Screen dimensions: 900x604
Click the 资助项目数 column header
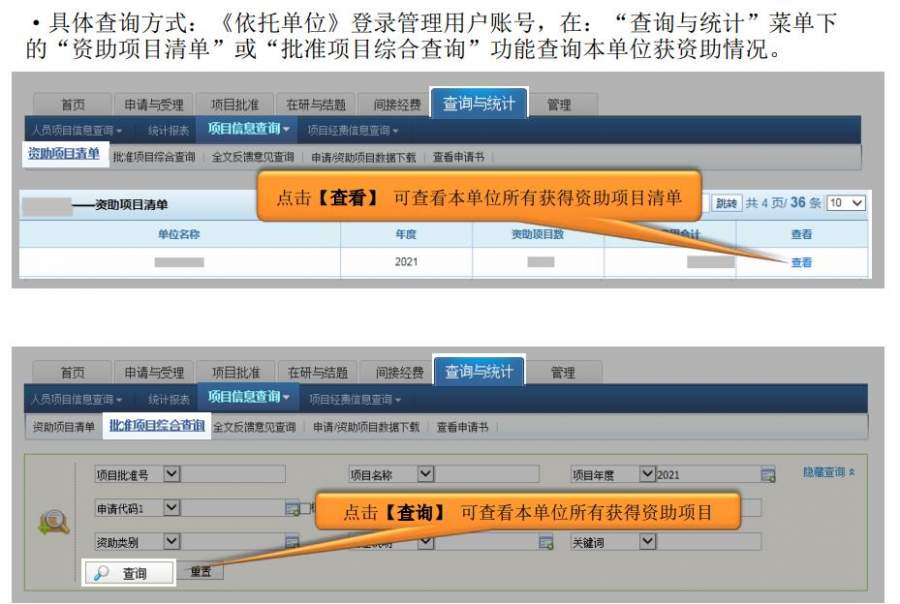538,234
